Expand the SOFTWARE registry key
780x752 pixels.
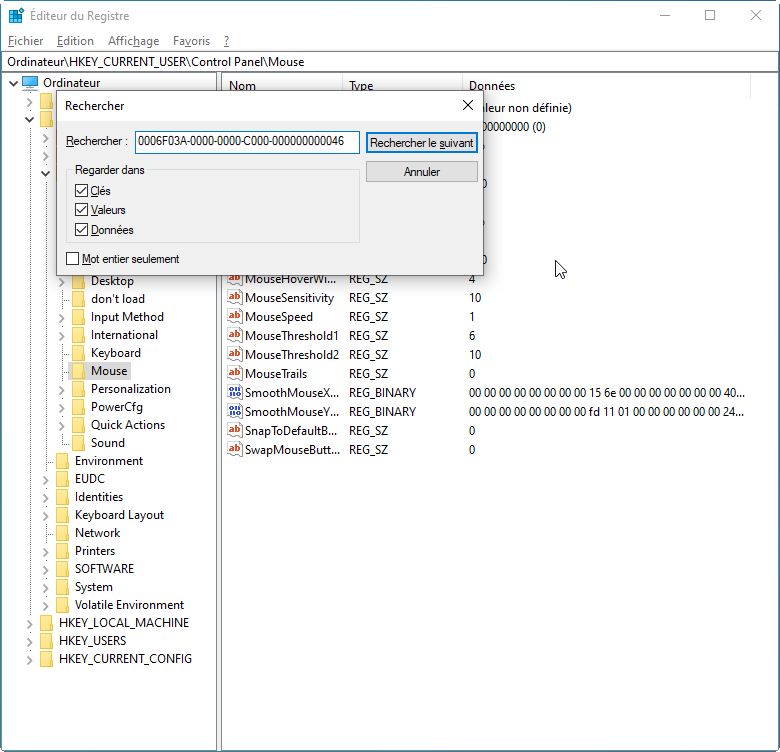pos(46,569)
